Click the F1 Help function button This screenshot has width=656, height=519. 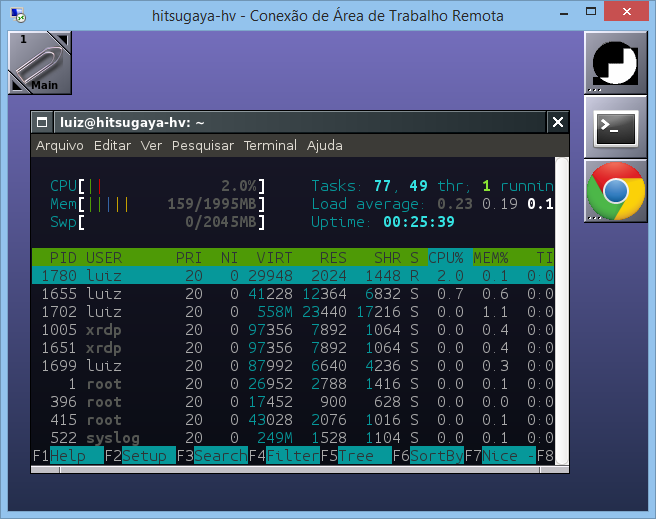click(68, 455)
